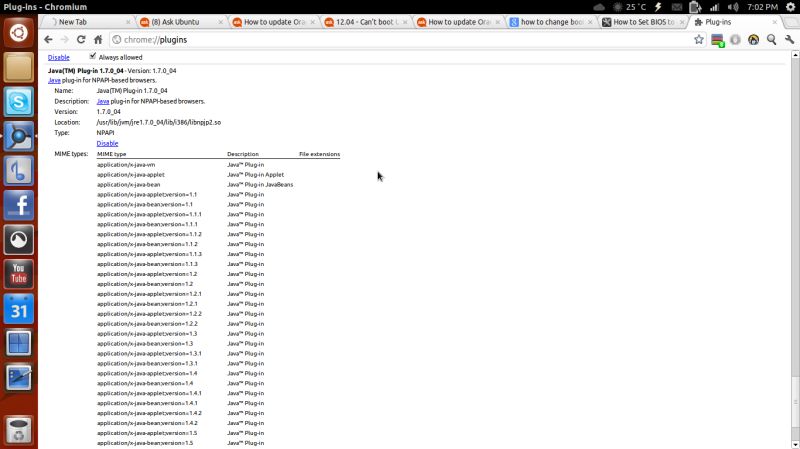The width and height of the screenshot is (800, 449).
Task: Switch to How to Set BIOS tab
Action: 643,22
